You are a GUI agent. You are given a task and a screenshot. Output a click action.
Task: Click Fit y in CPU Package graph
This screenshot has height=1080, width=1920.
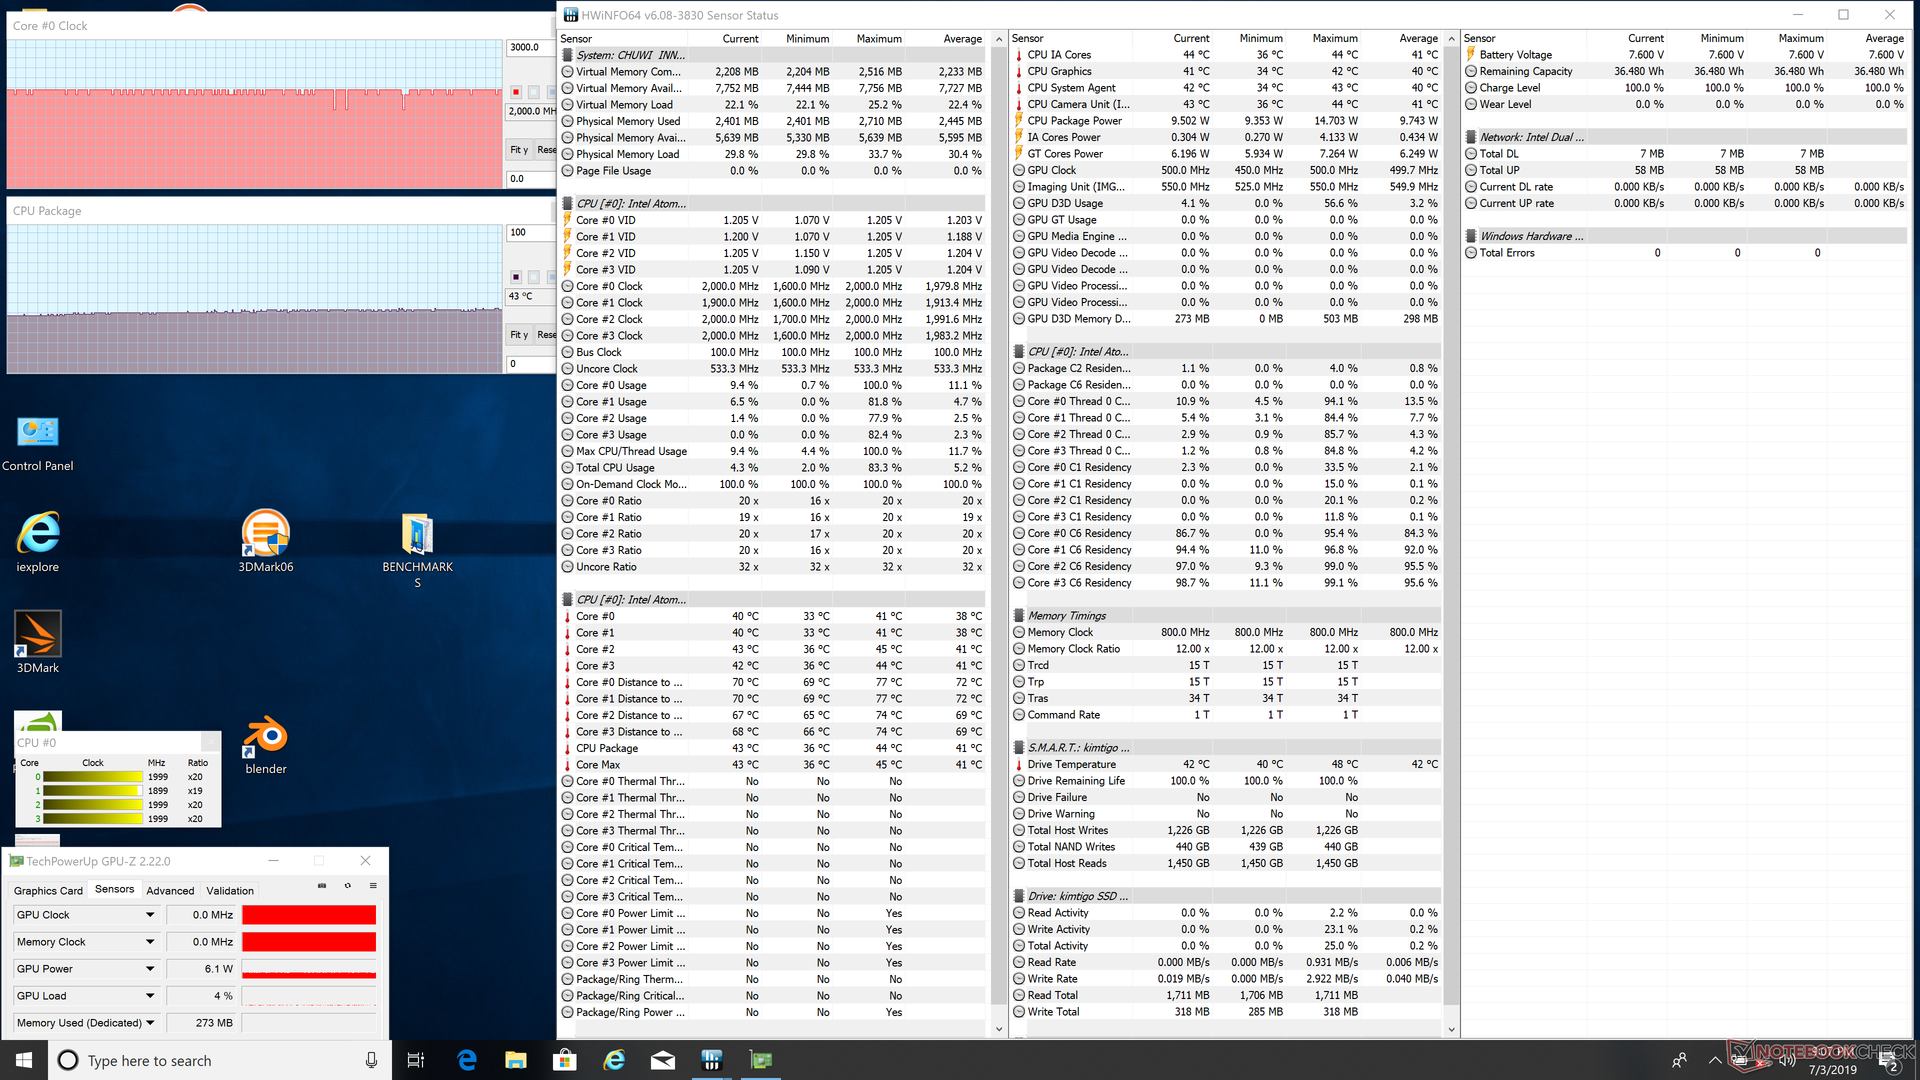tap(519, 335)
